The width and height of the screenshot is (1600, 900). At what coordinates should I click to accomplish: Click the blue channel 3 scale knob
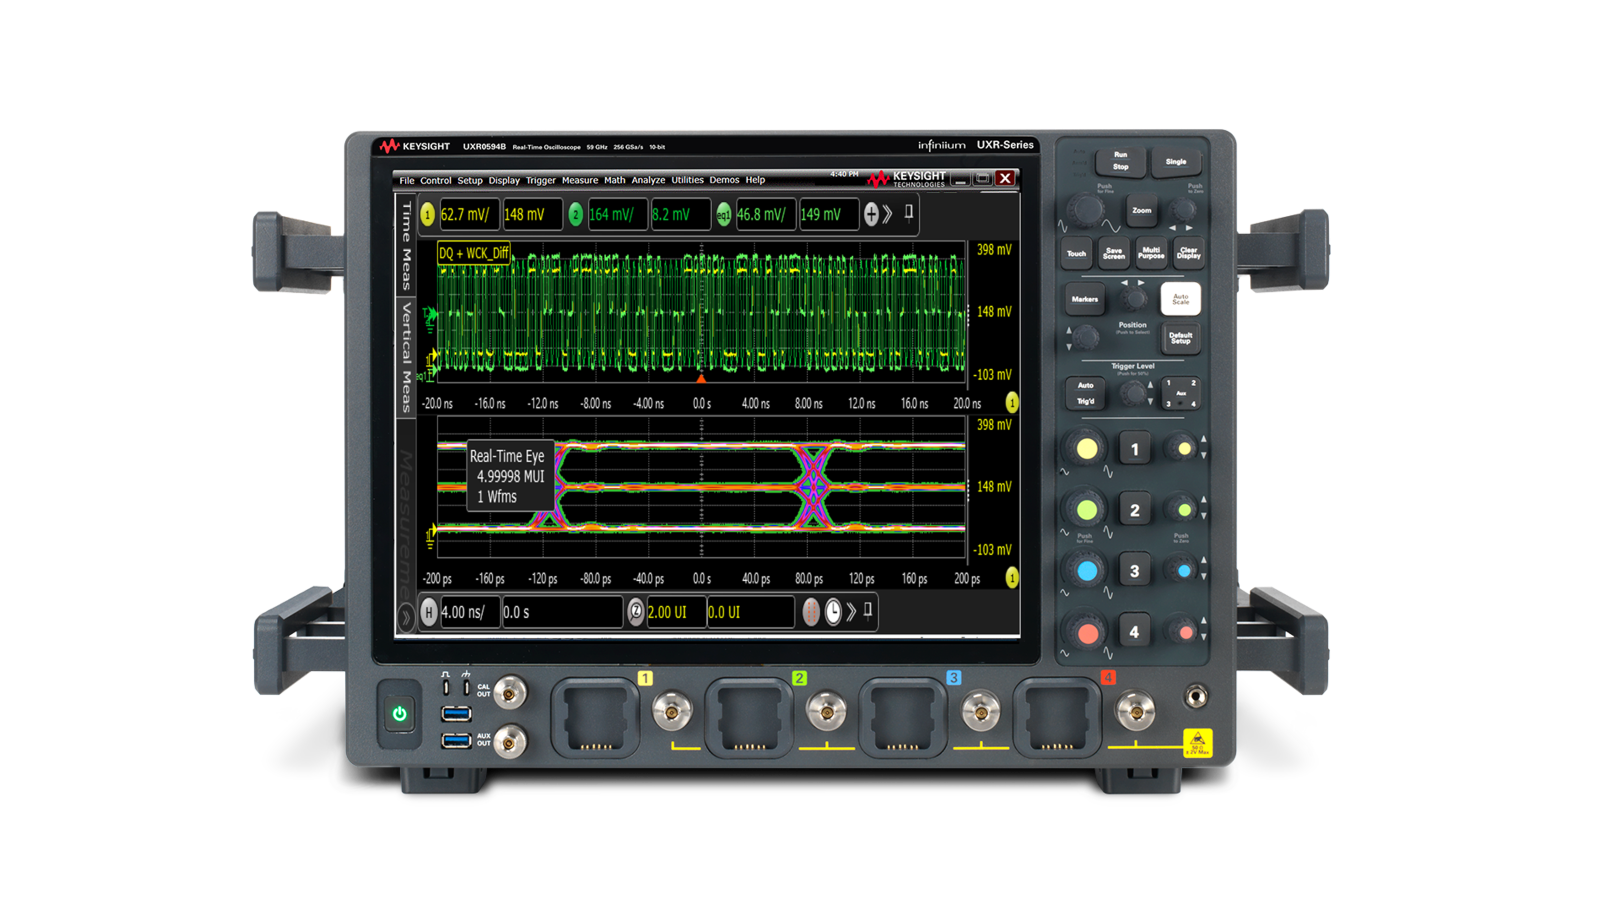pyautogui.click(x=1087, y=572)
